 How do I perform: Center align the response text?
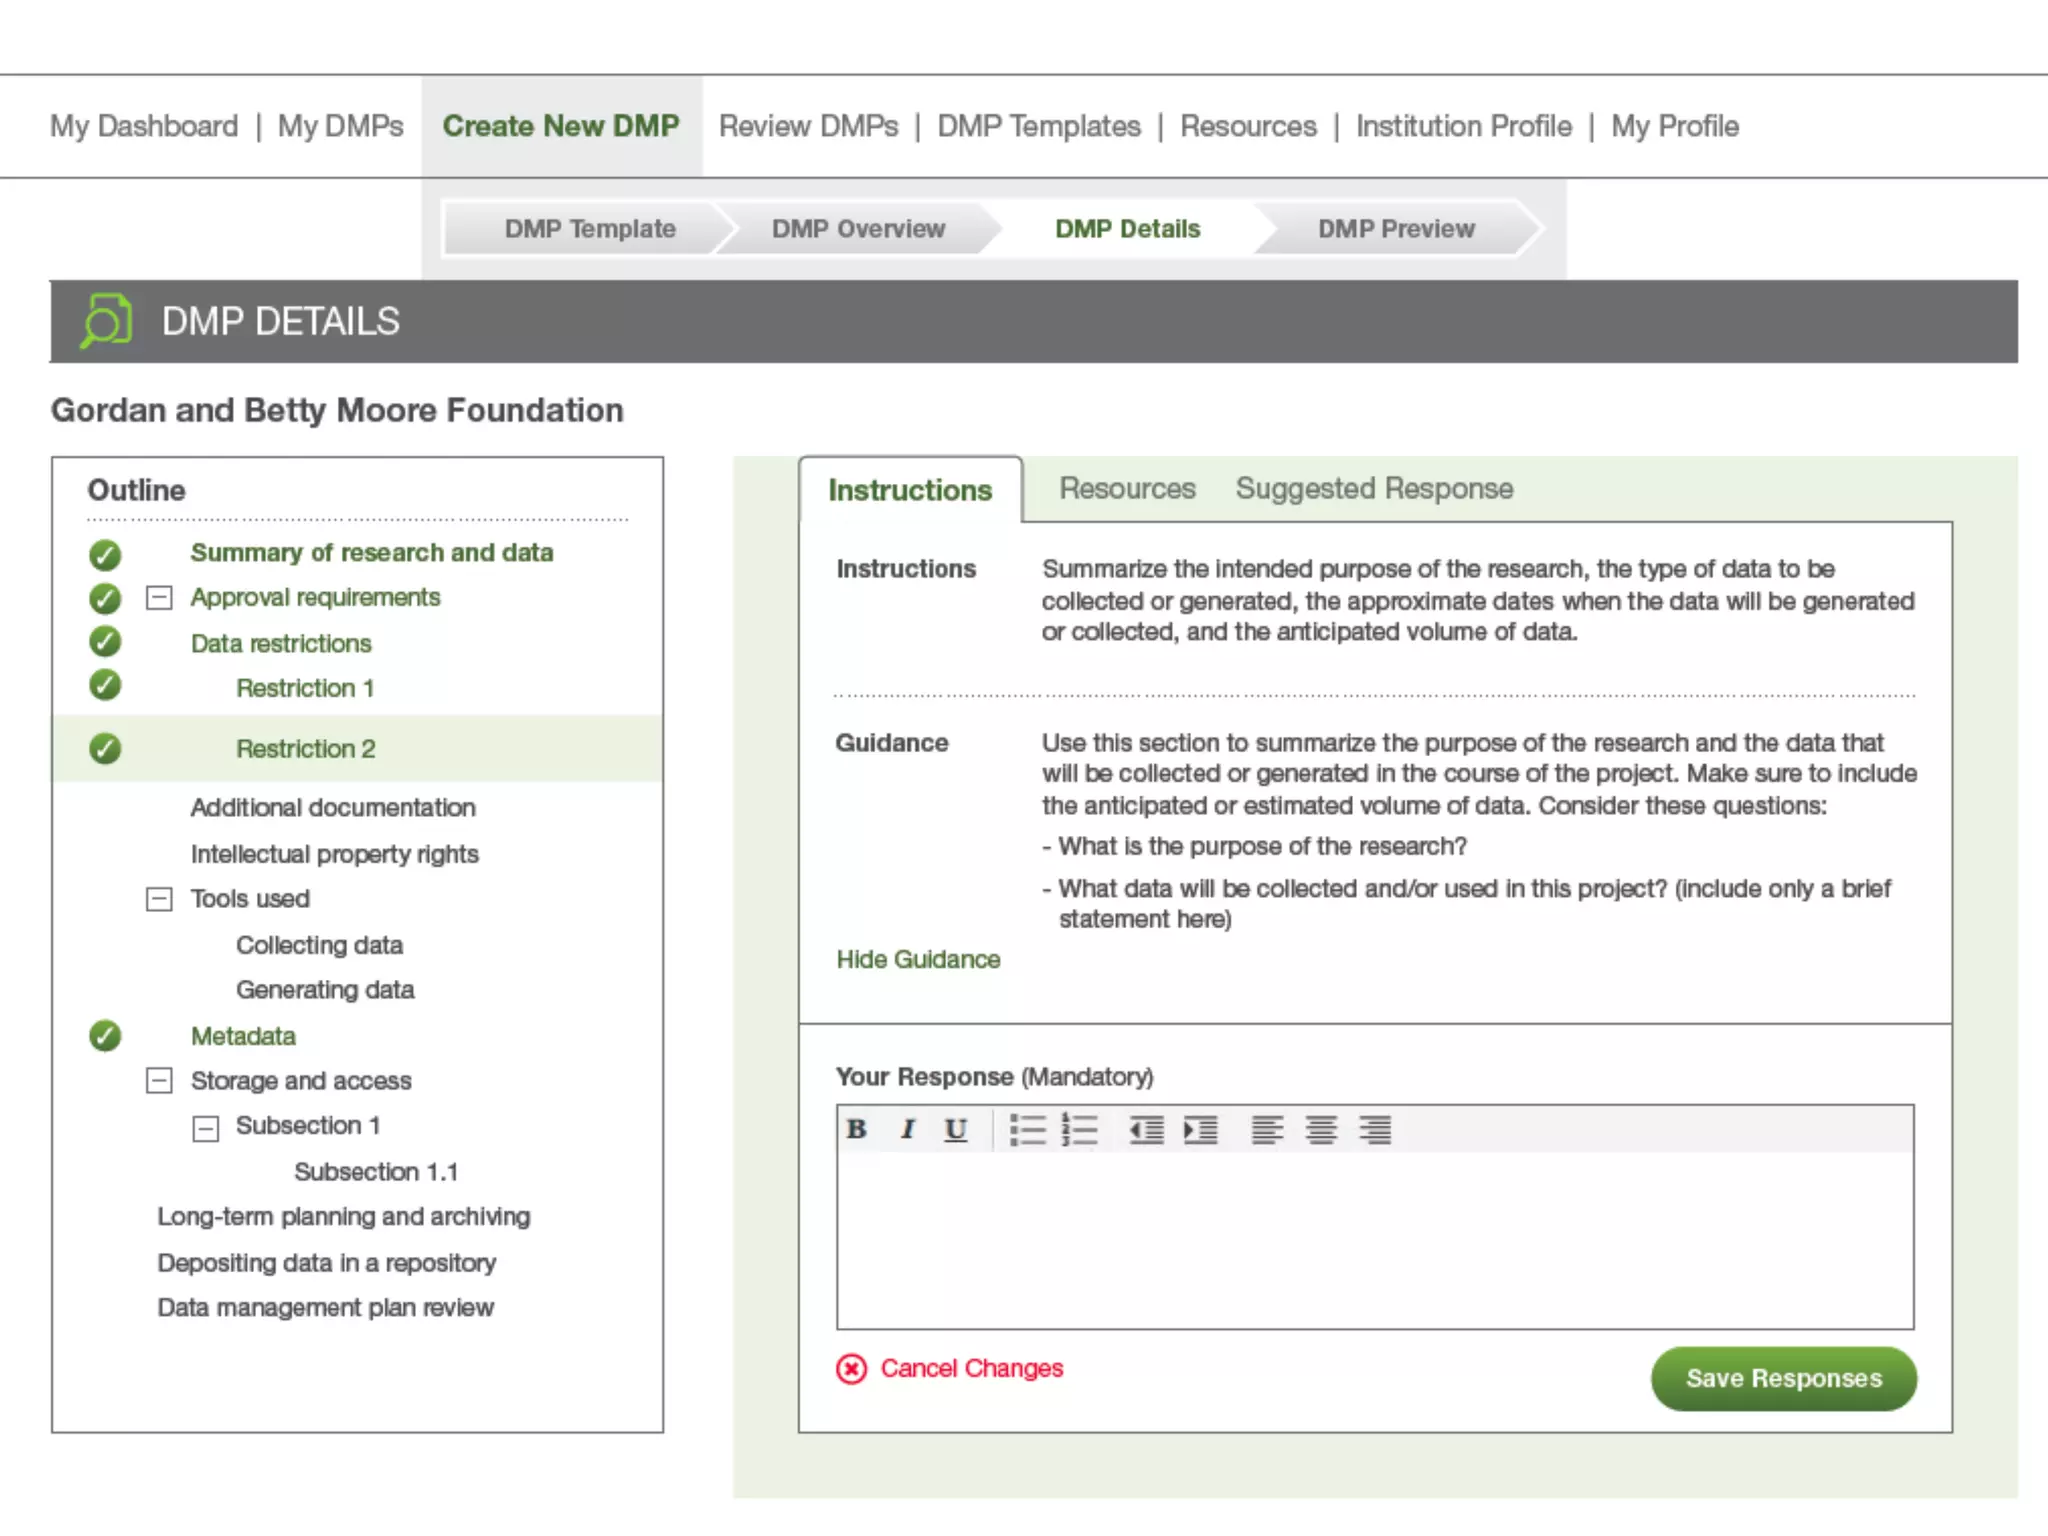1321,1130
